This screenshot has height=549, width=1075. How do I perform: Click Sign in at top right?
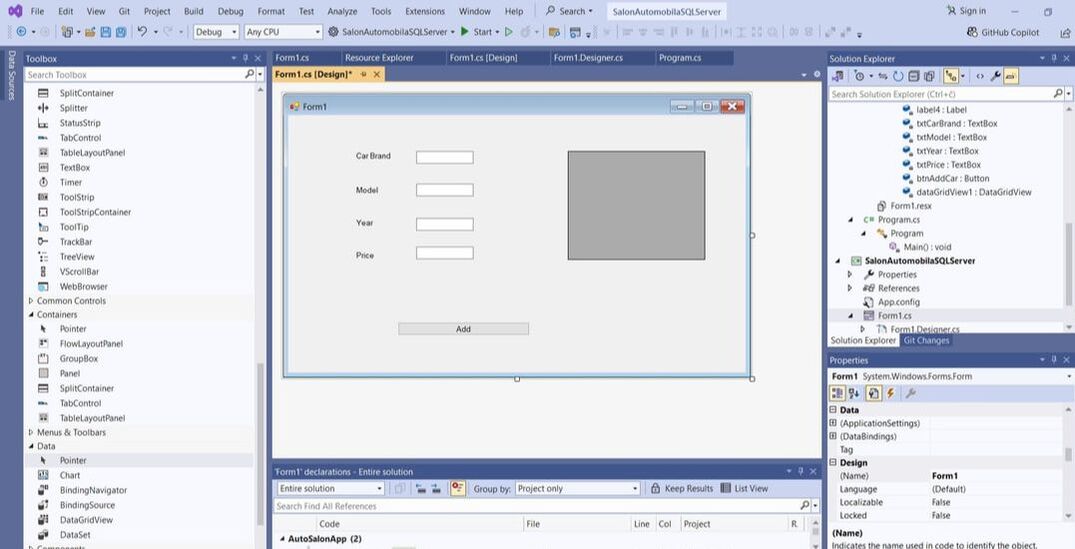(966, 11)
